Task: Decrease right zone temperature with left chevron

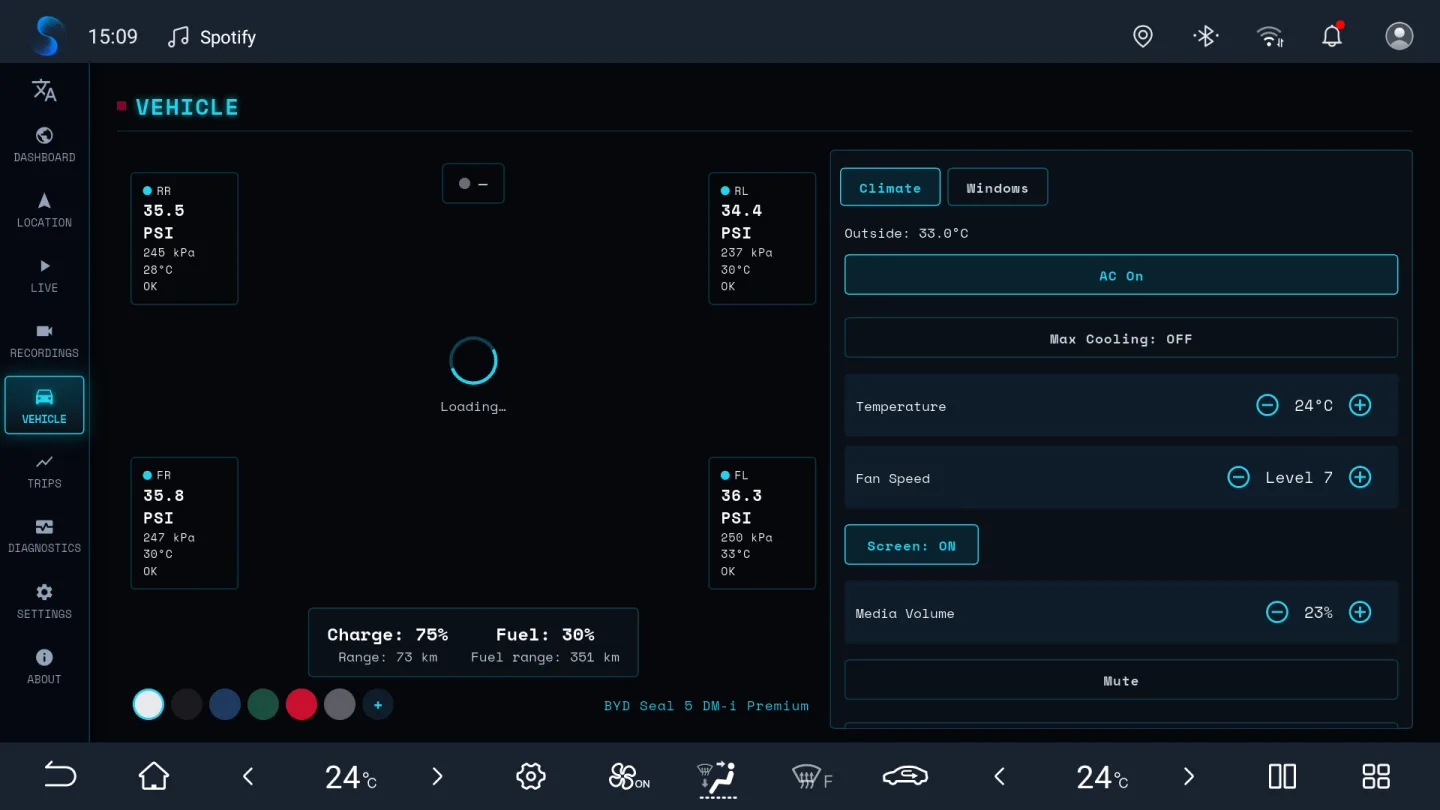Action: click(x=999, y=776)
